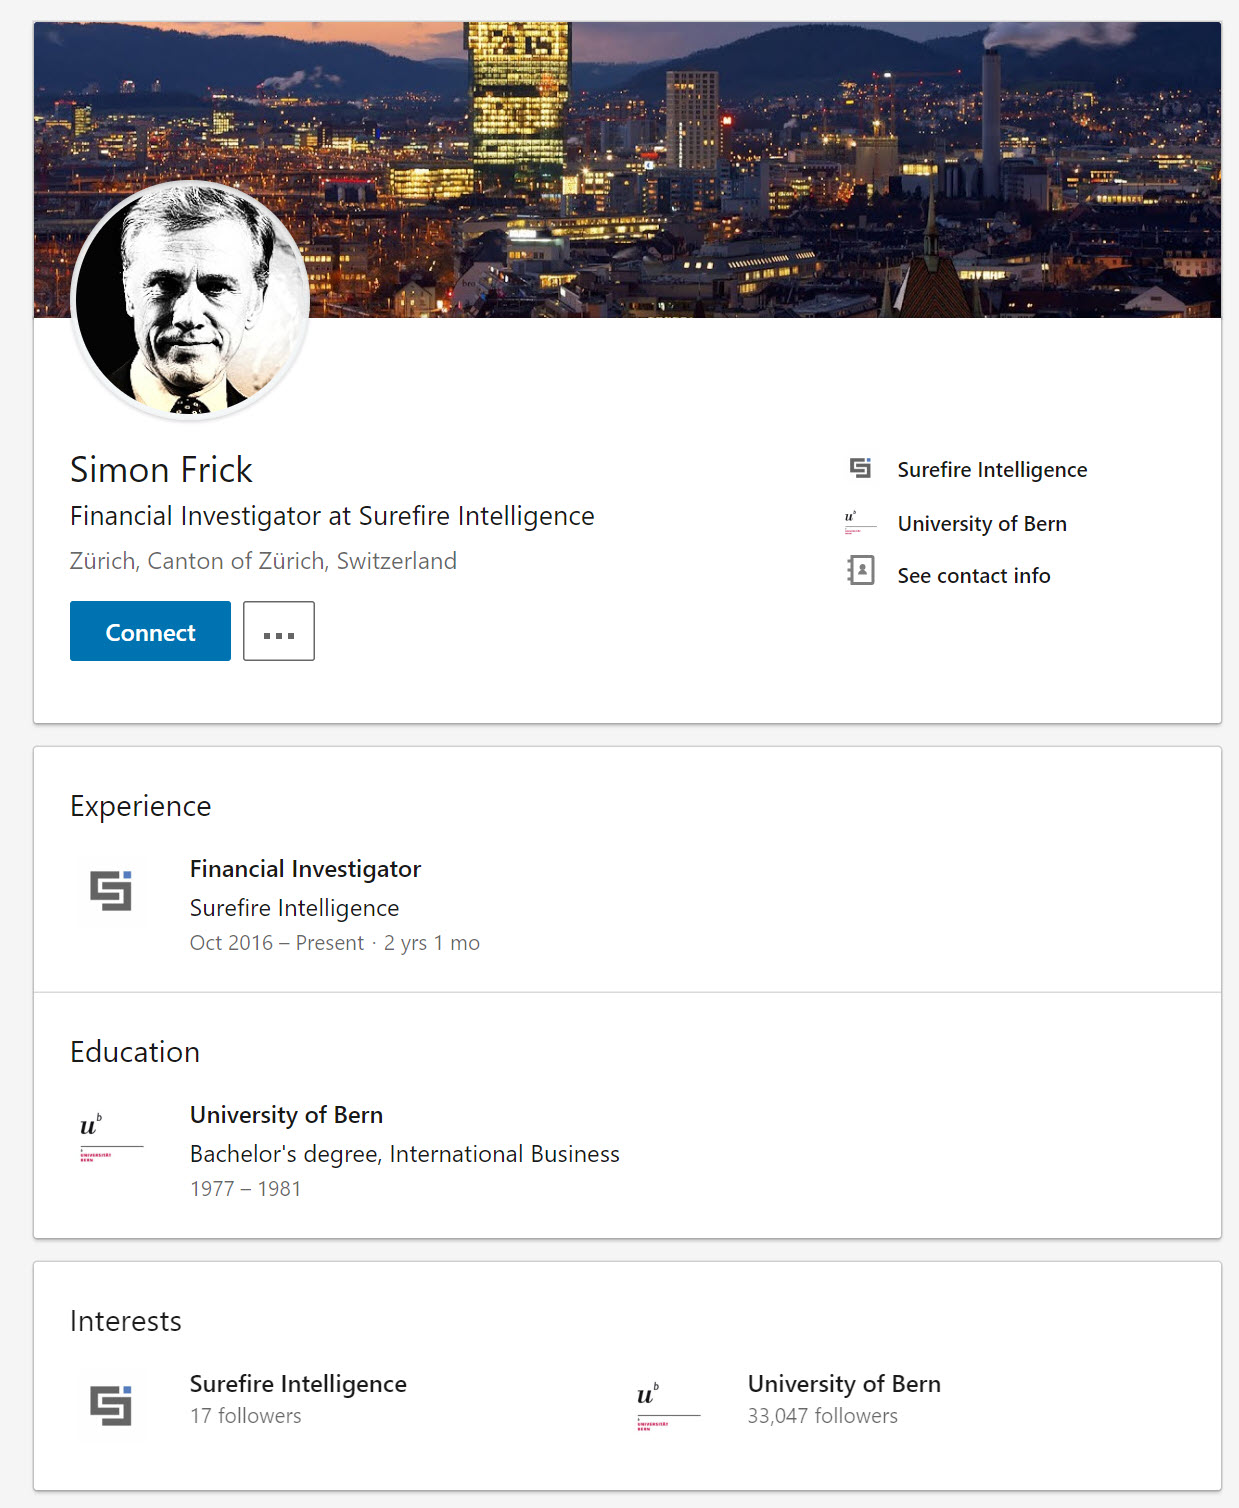This screenshot has width=1239, height=1508.
Task: Click Surefire Intelligence company name under Experience
Action: [294, 908]
